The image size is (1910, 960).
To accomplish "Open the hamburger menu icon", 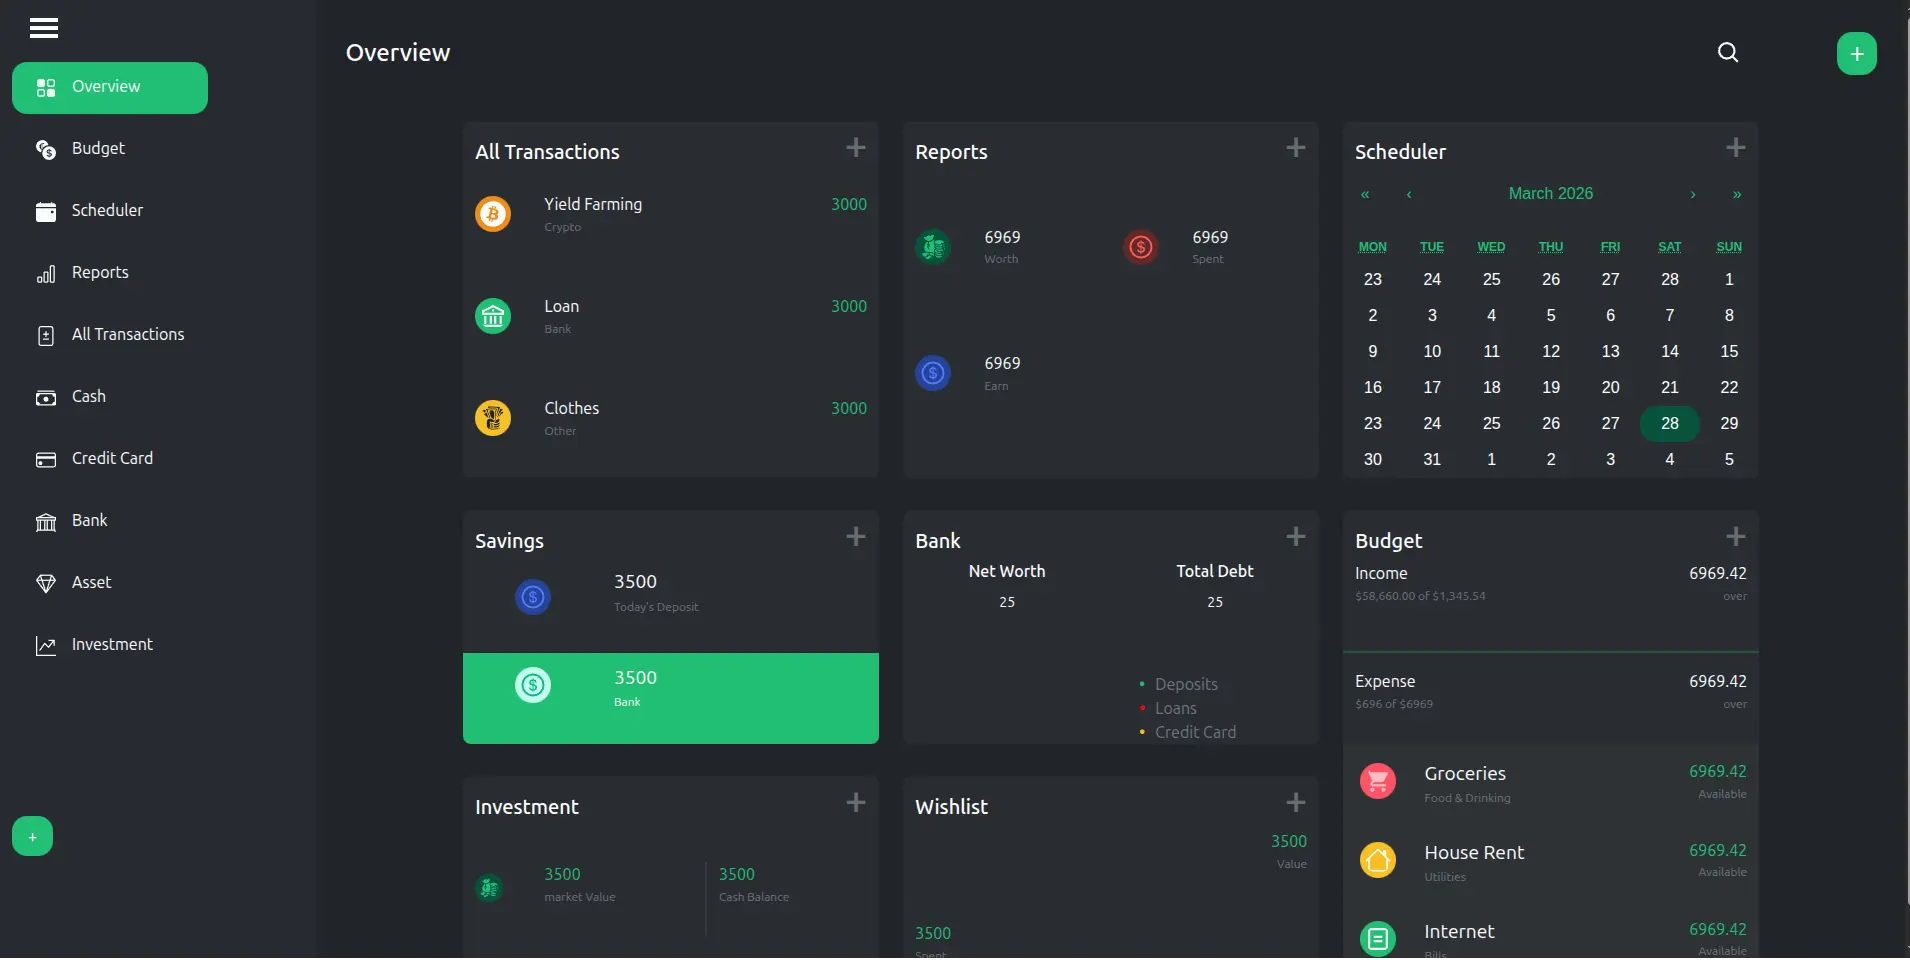I will pyautogui.click(x=44, y=28).
